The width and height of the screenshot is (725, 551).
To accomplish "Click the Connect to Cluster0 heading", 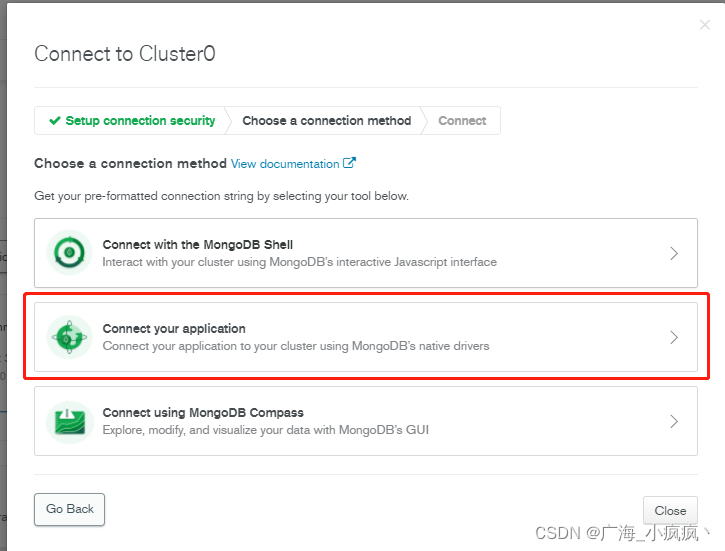I will [125, 54].
